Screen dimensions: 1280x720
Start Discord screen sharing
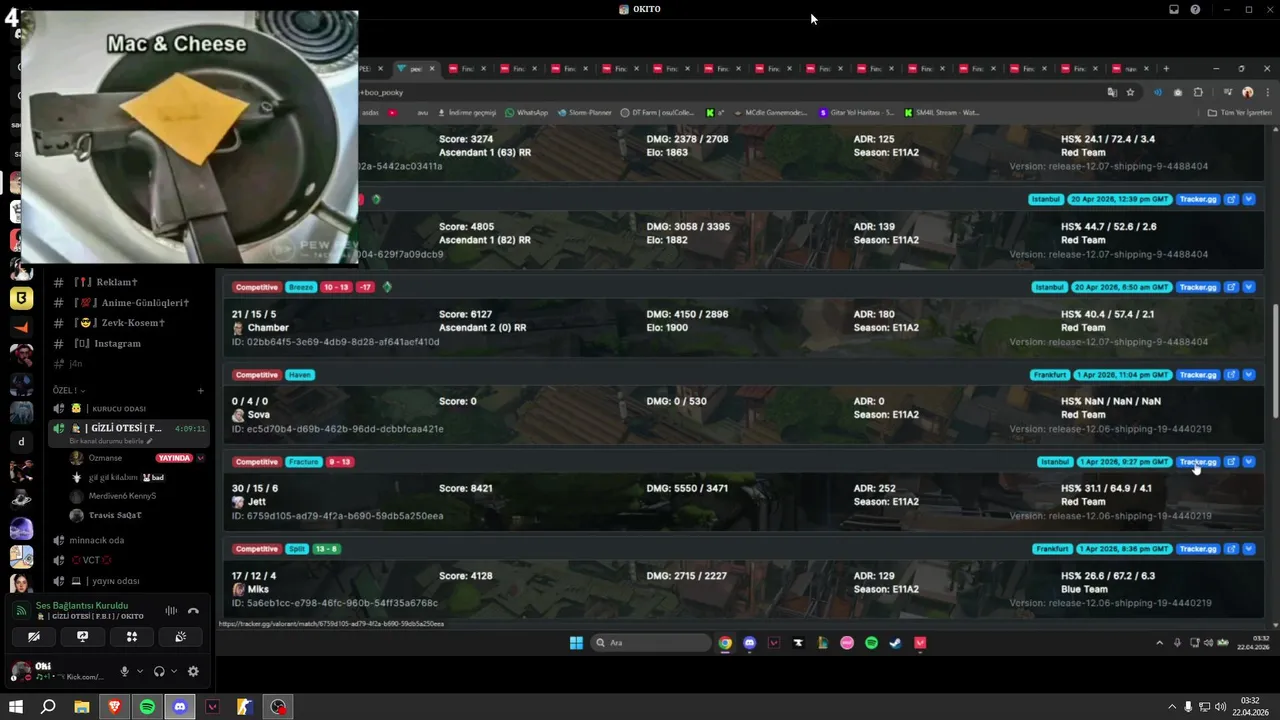coord(83,636)
